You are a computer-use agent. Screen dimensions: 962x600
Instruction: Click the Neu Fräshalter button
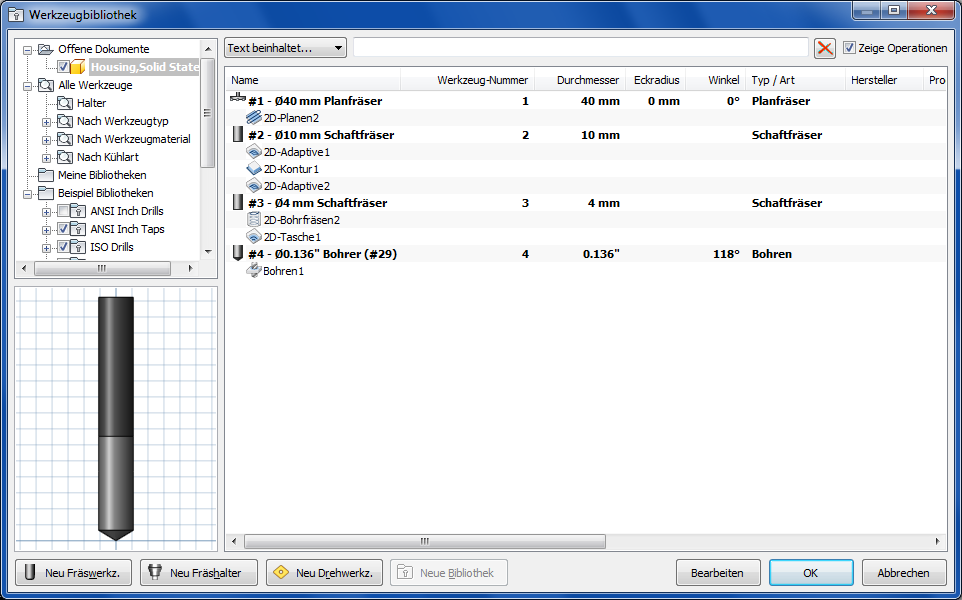199,572
